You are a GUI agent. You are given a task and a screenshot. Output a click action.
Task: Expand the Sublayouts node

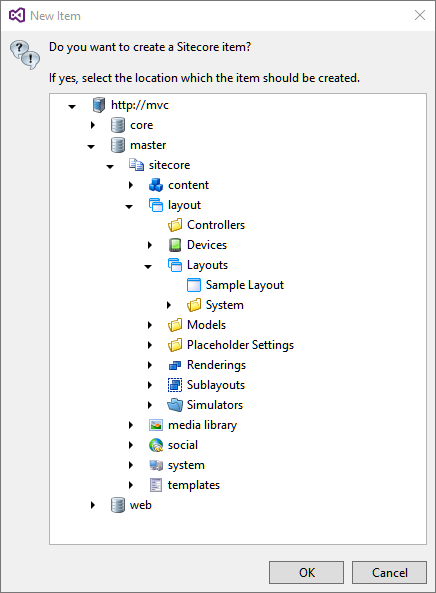tap(150, 385)
